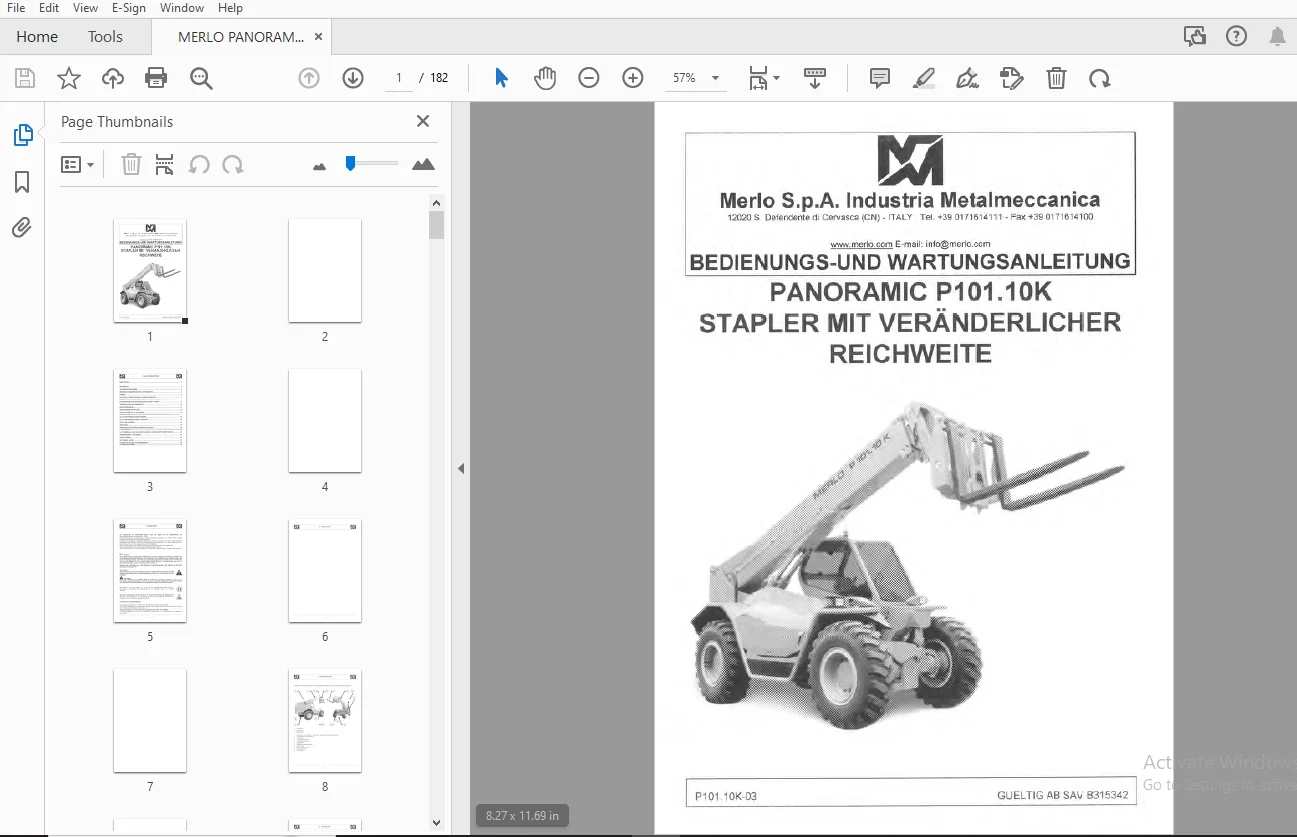Click the thumbnail size slider
The image size is (1297, 837).
[371, 163]
